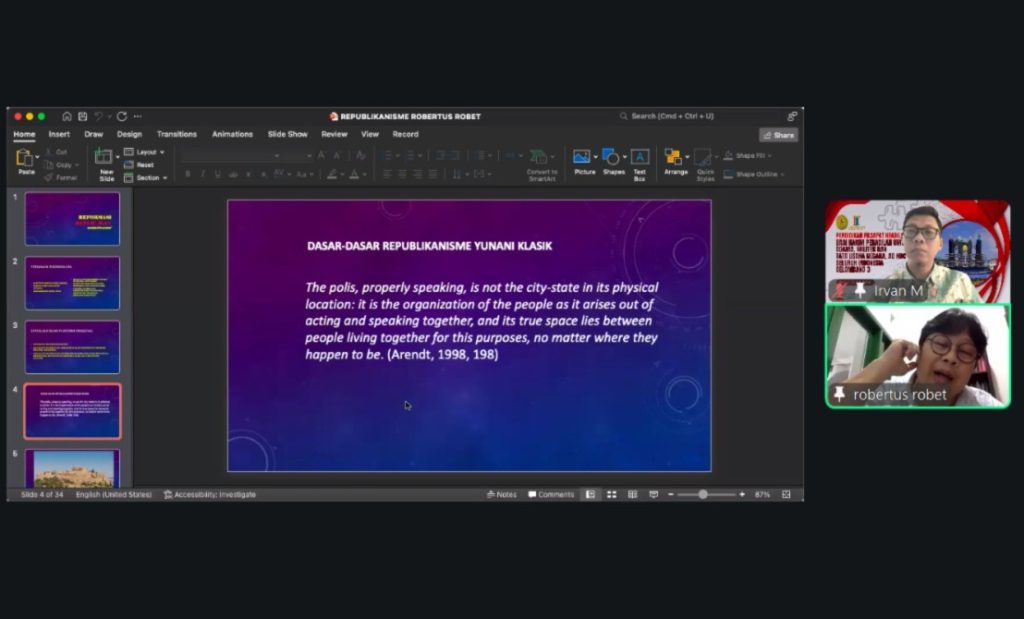The width and height of the screenshot is (1024, 619).
Task: Insert a Text Box
Action: (639, 165)
